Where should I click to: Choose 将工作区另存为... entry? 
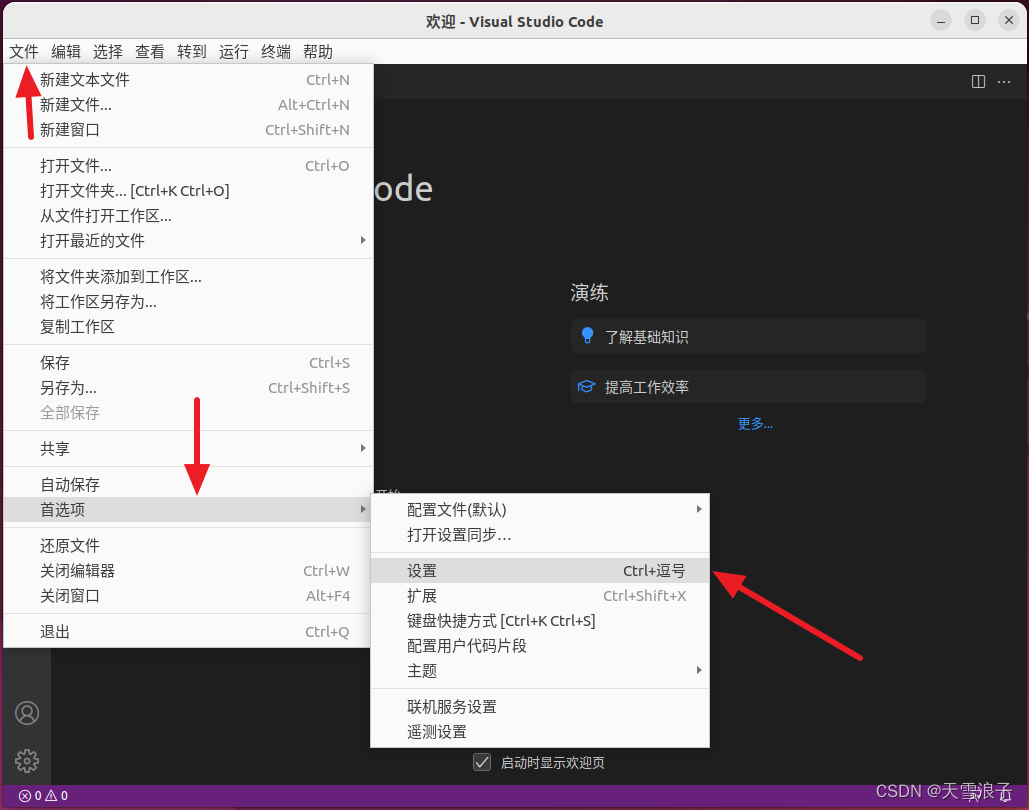pyautogui.click(x=188, y=302)
